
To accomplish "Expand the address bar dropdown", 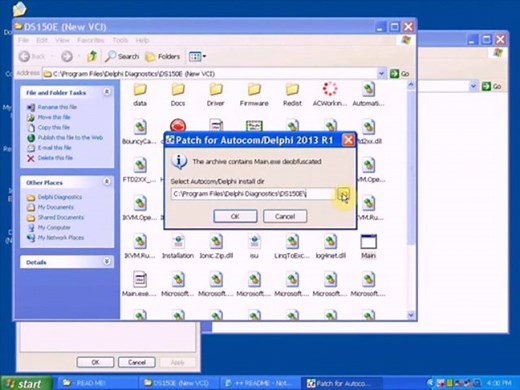I will [381, 73].
